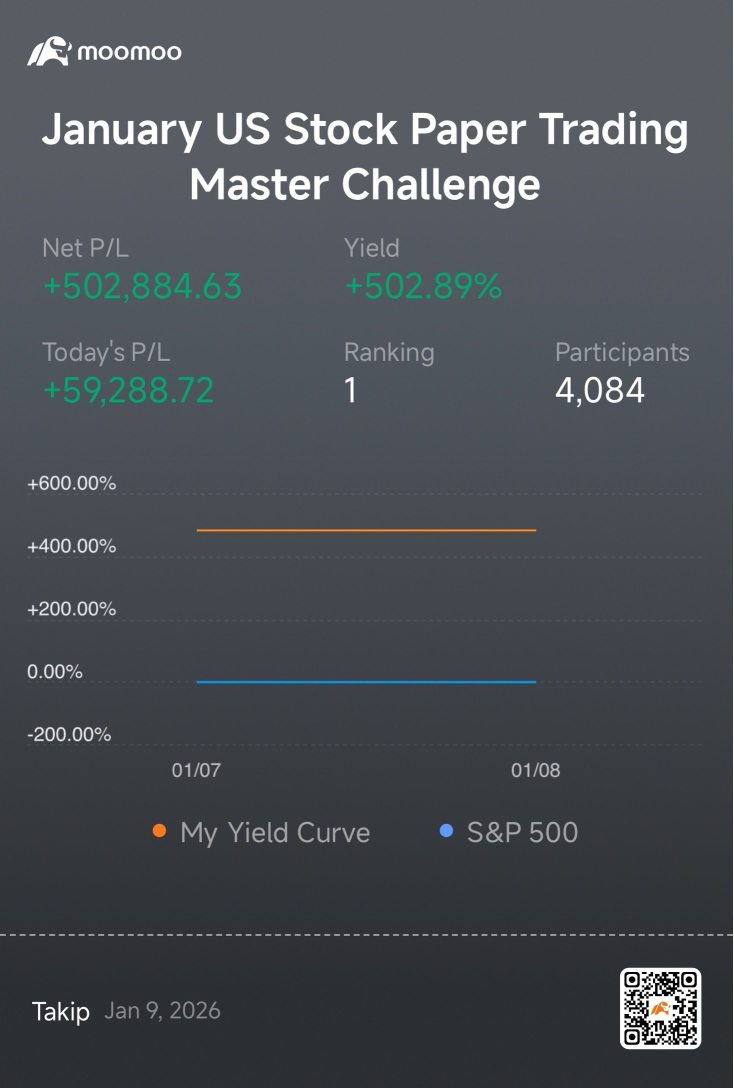The image size is (734, 1088).
Task: Click the QR code in bottom corner
Action: coord(660,1008)
